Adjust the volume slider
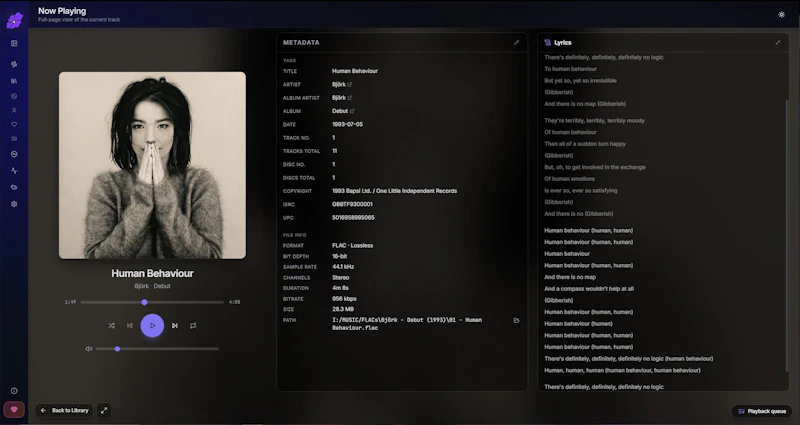The width and height of the screenshot is (800, 425). click(157, 349)
